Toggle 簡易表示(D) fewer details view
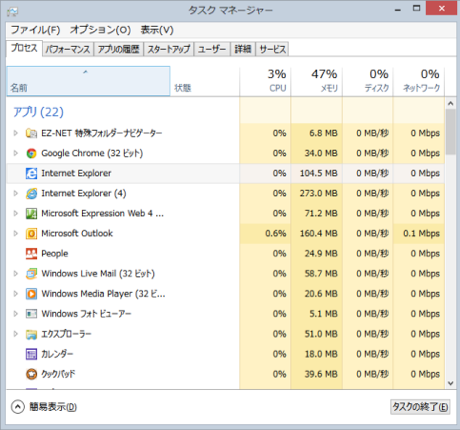This screenshot has height=430, width=460. [44, 407]
